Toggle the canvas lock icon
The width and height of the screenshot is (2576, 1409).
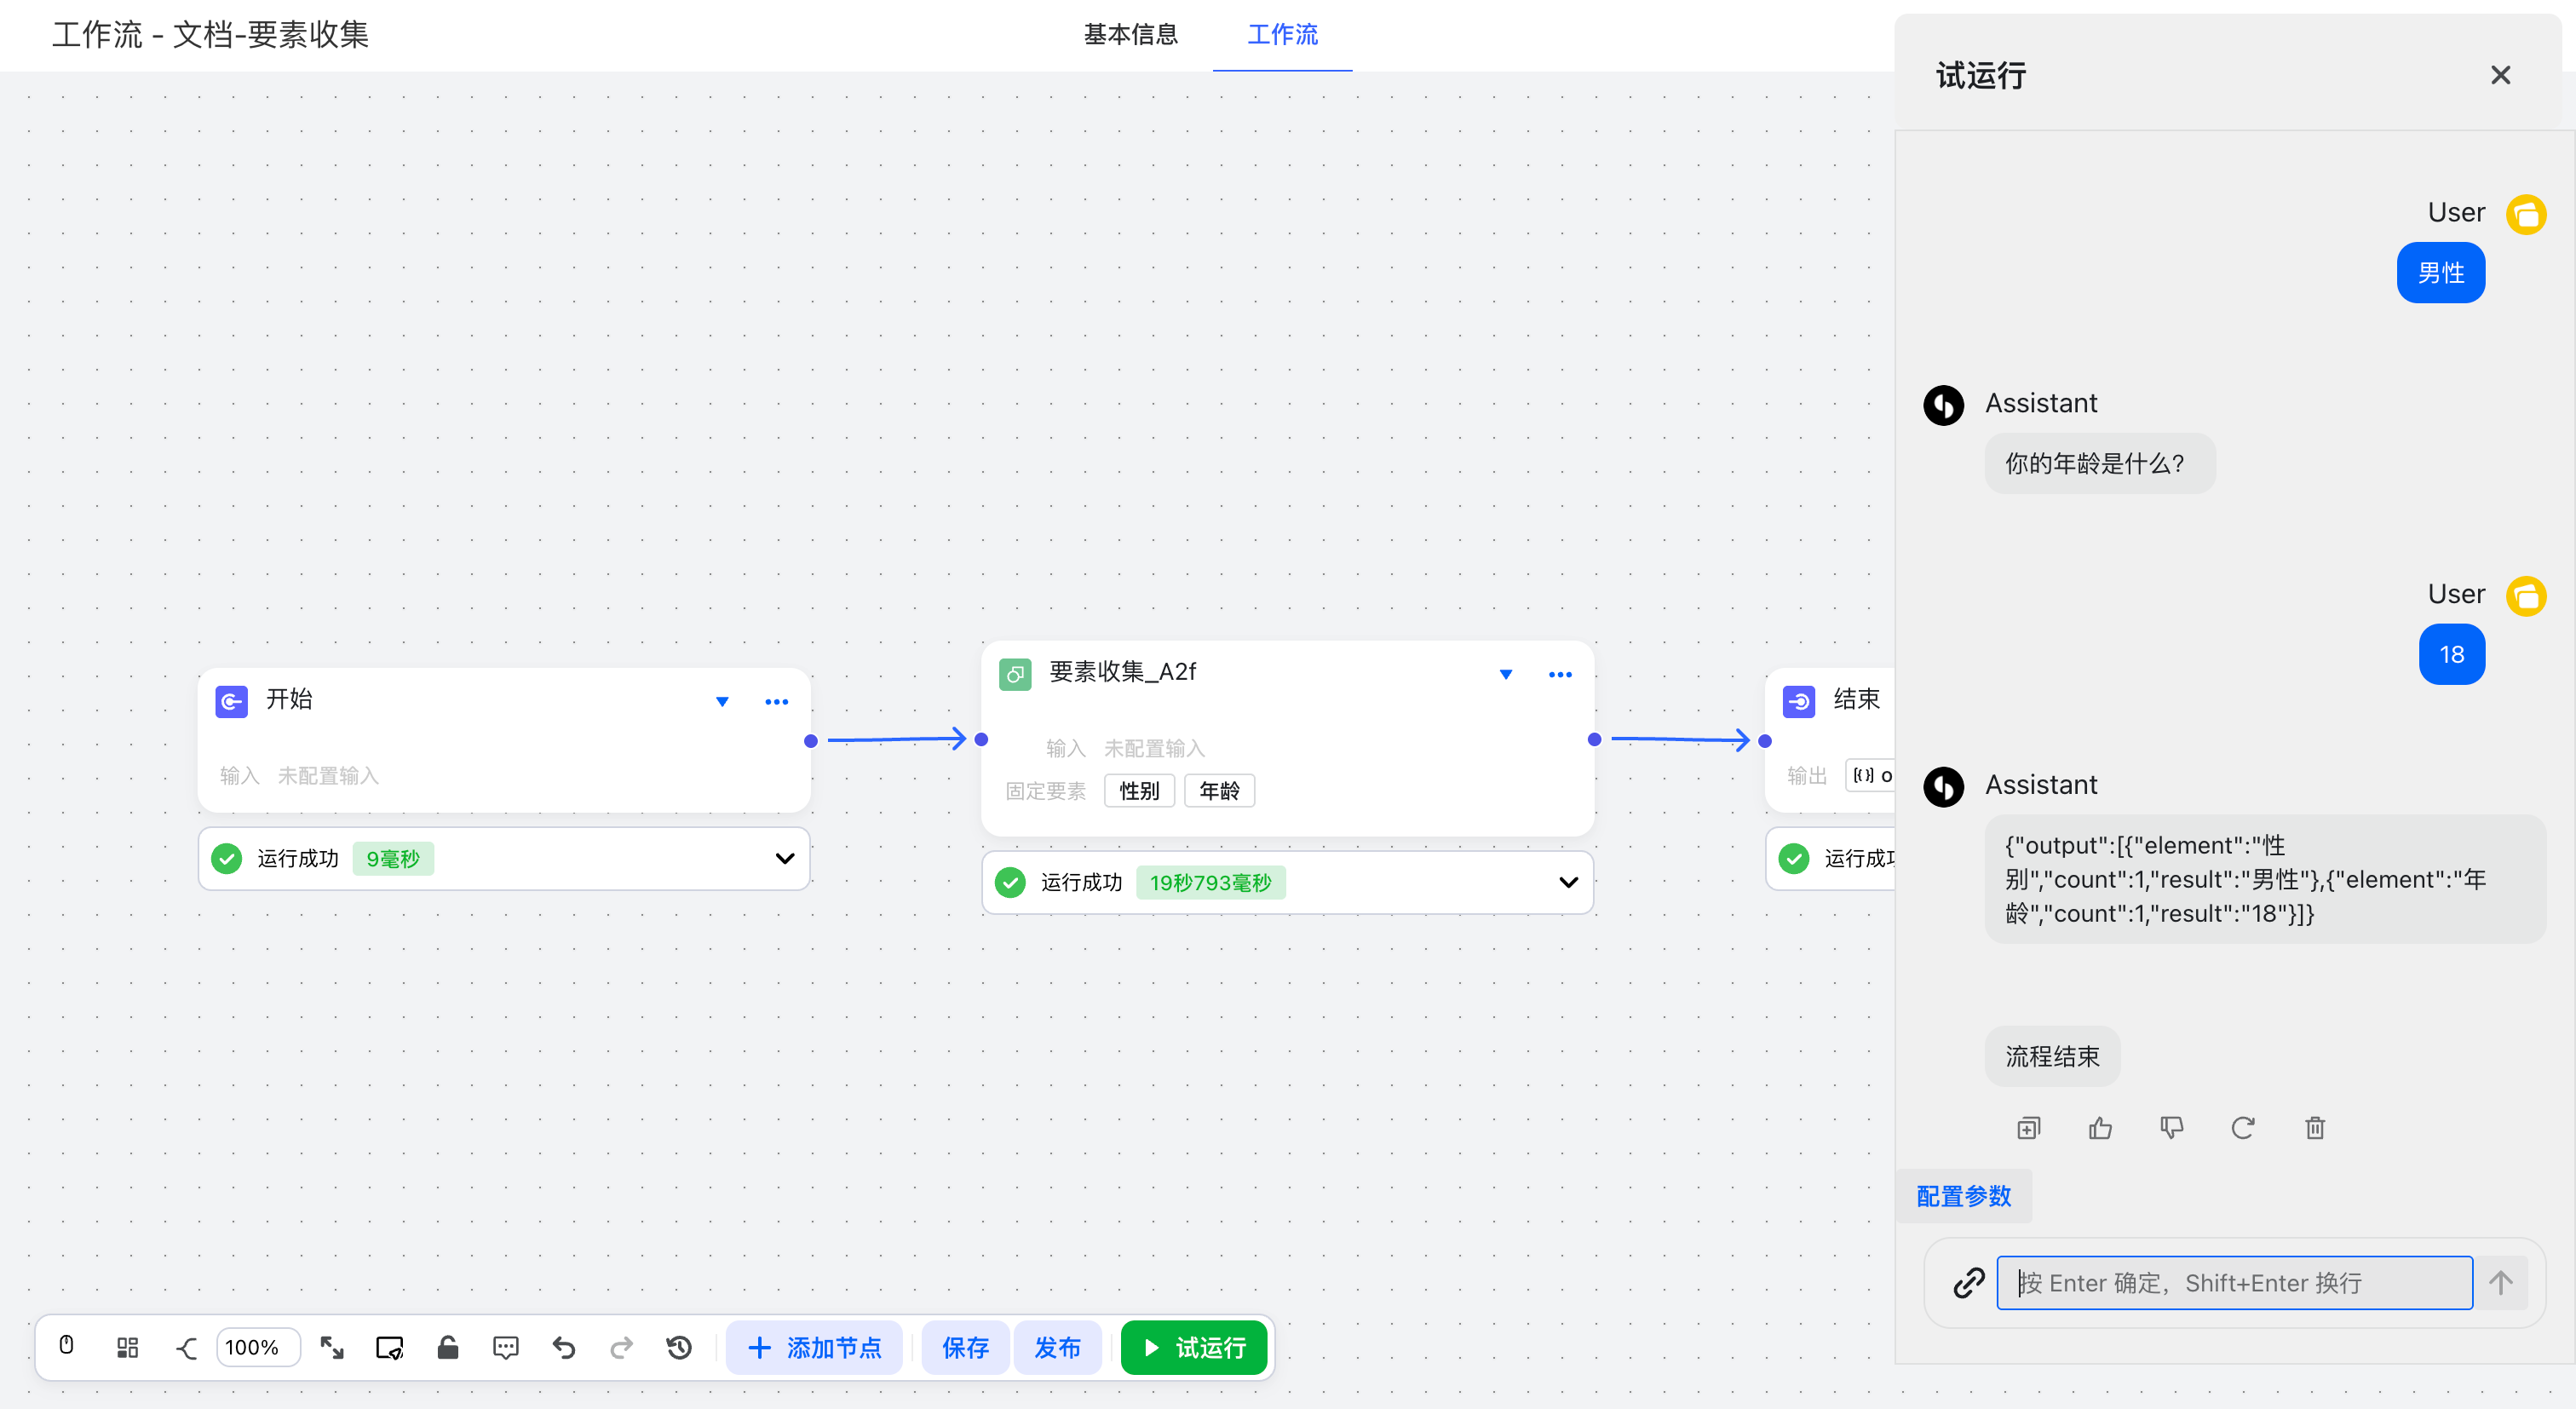(x=447, y=1347)
